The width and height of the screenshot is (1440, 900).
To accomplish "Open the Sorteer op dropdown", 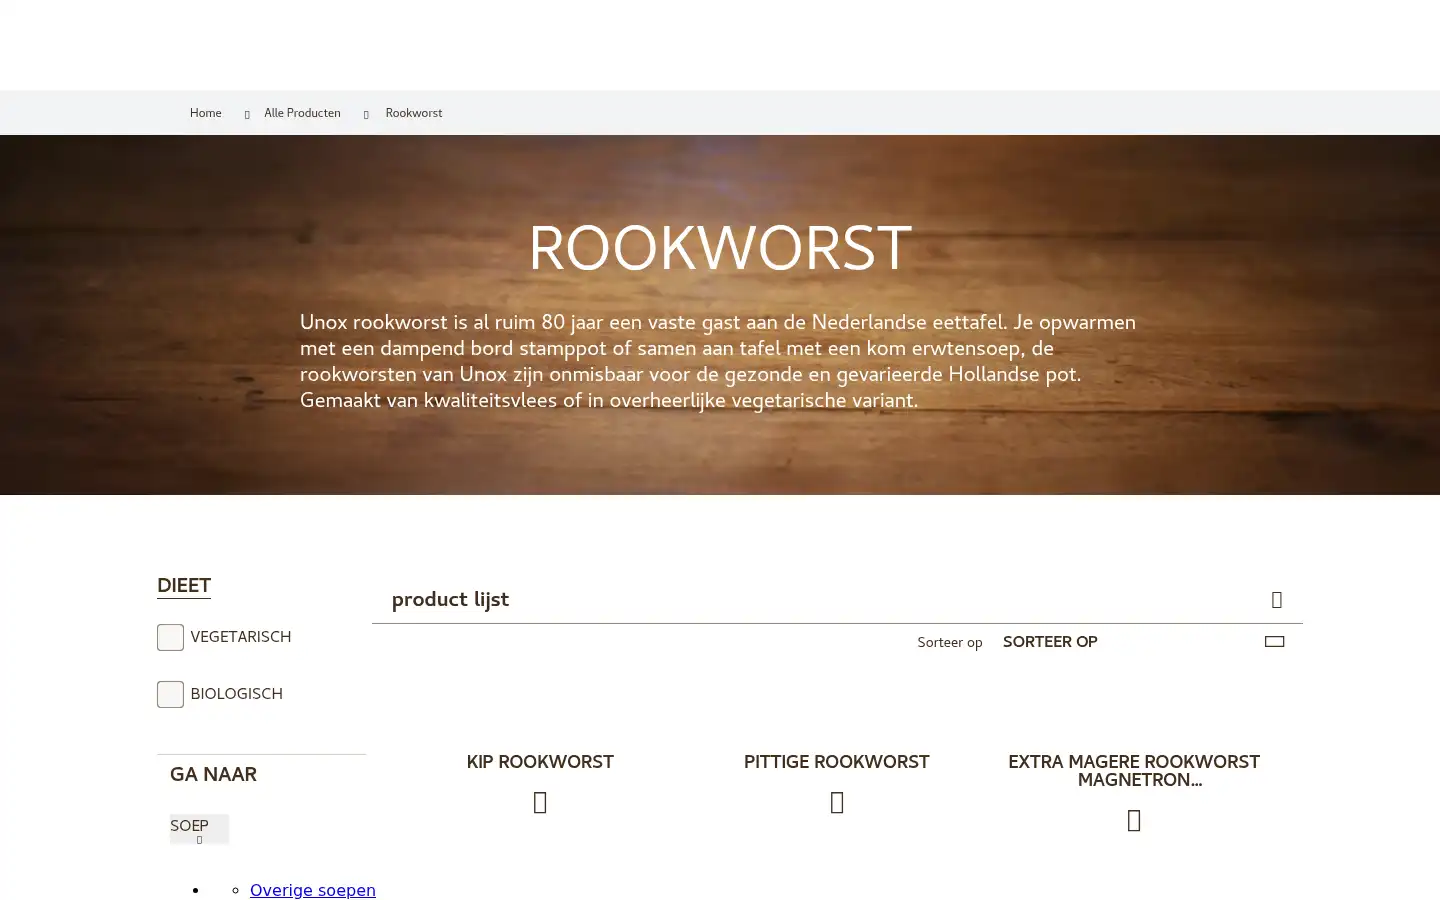I will [1144, 642].
